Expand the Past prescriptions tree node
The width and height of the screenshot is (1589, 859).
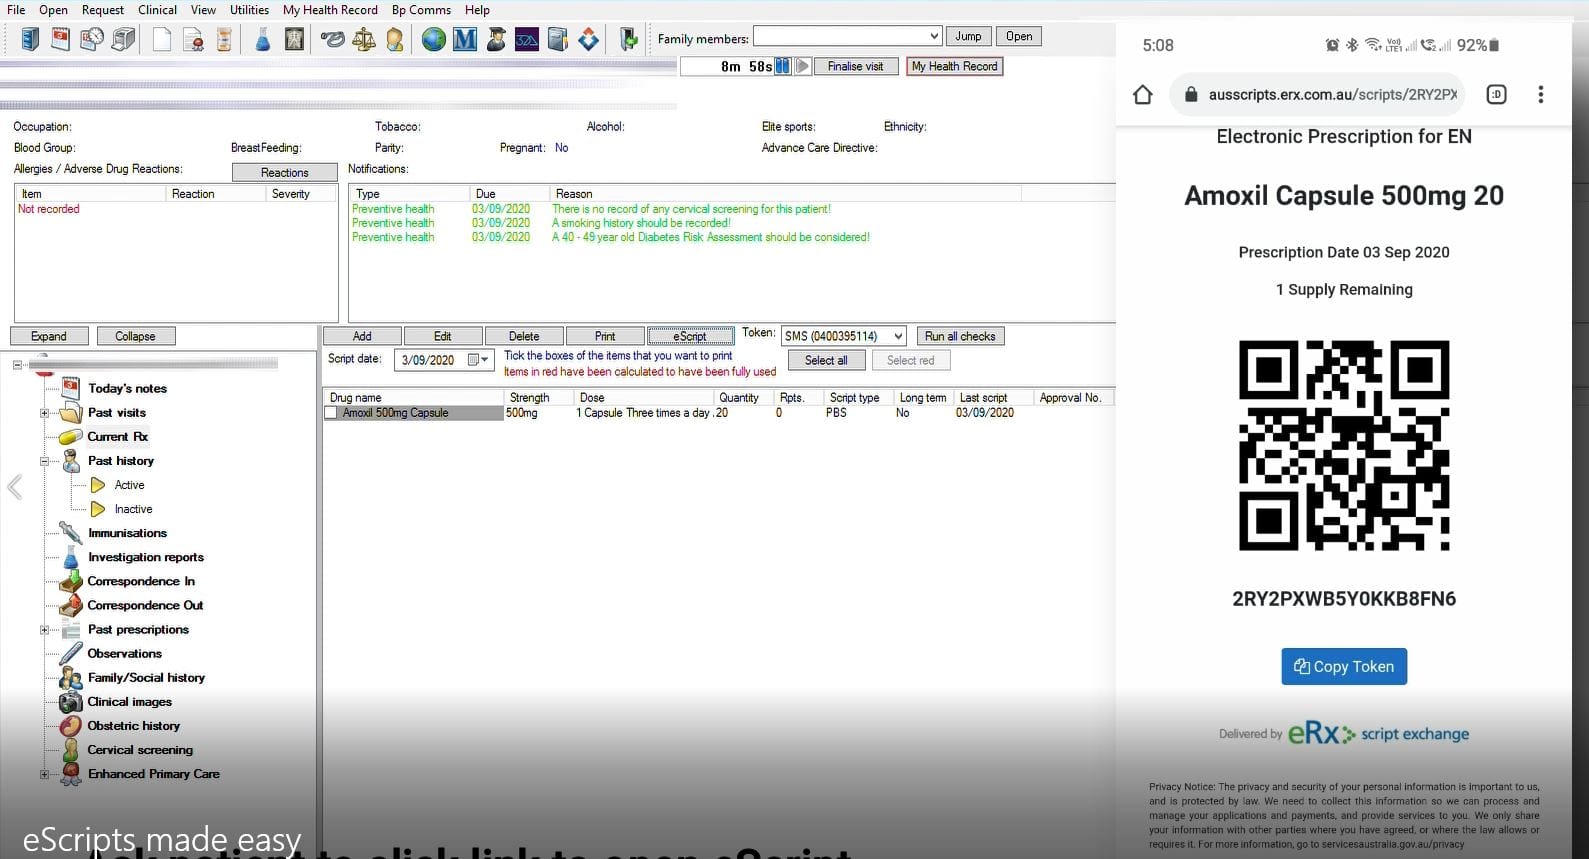coord(44,630)
